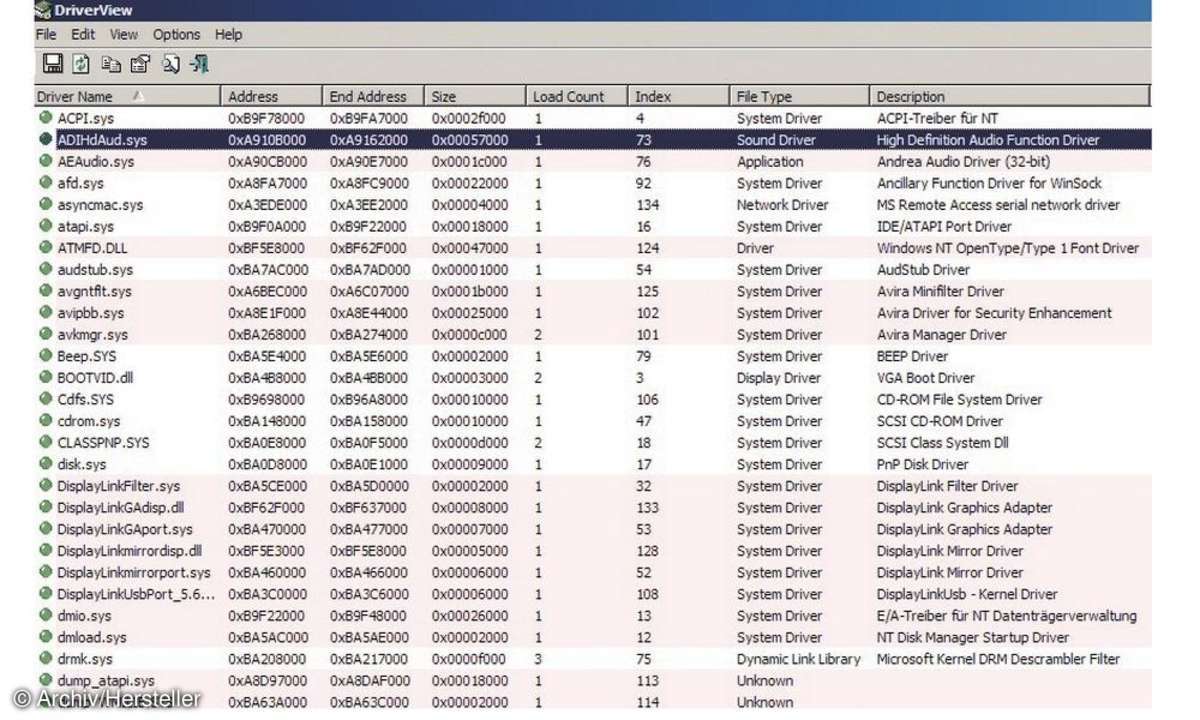1200x720 pixels.
Task: Click the green icon beside cdrom.sys
Action: click(46, 421)
